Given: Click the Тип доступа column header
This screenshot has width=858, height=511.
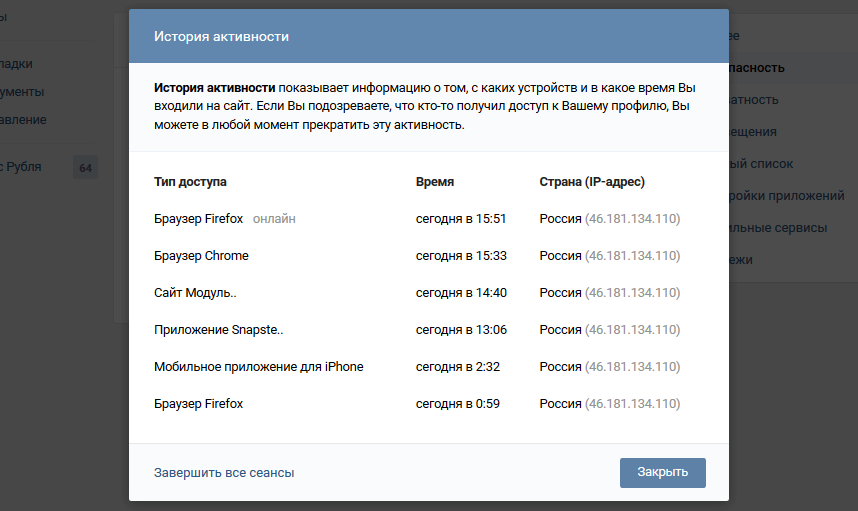Looking at the screenshot, I should pos(190,182).
